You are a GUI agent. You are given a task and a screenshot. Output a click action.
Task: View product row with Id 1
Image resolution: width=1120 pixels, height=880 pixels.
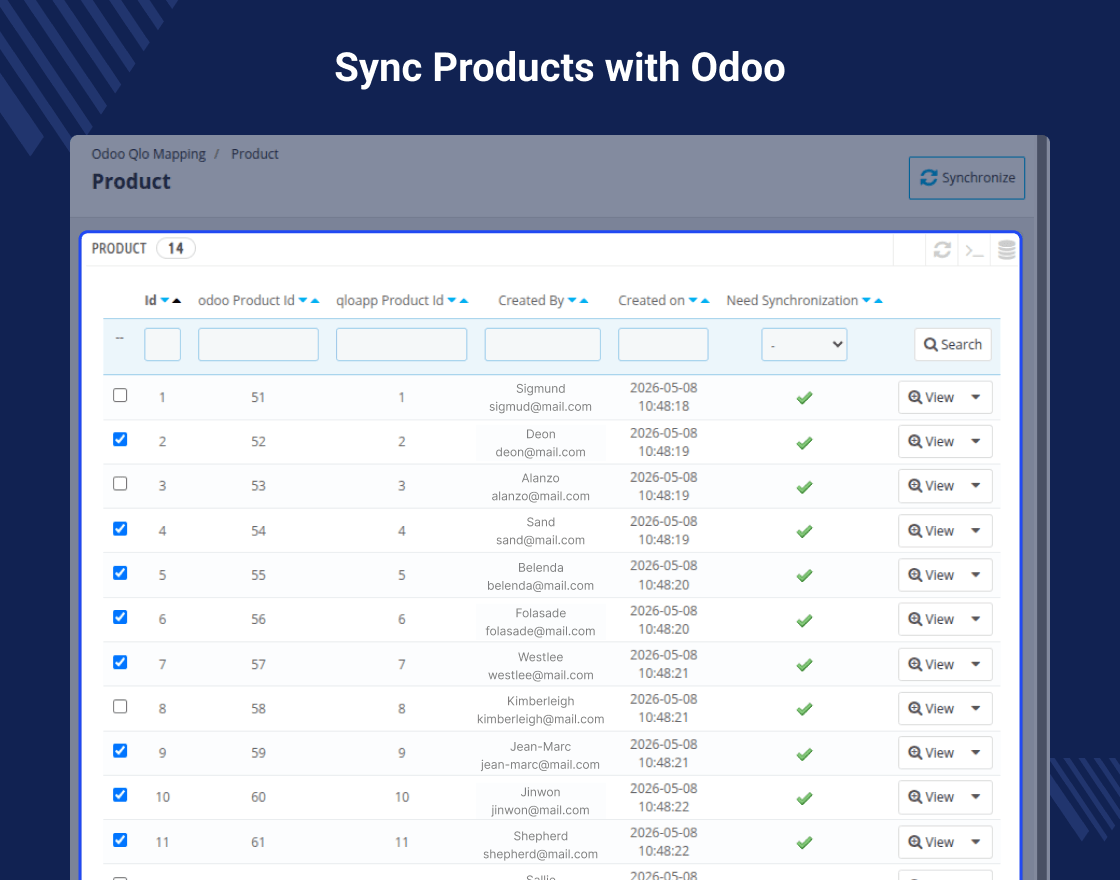[x=930, y=397]
